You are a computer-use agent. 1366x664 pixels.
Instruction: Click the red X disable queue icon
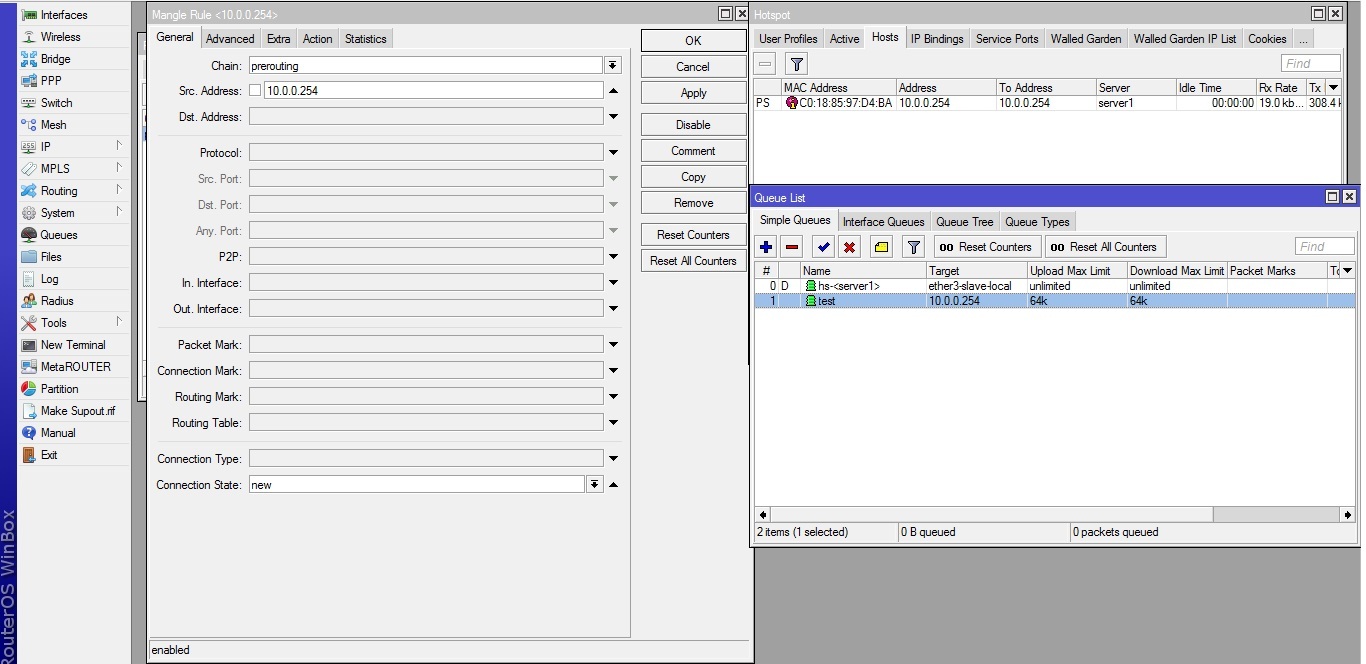tap(850, 247)
